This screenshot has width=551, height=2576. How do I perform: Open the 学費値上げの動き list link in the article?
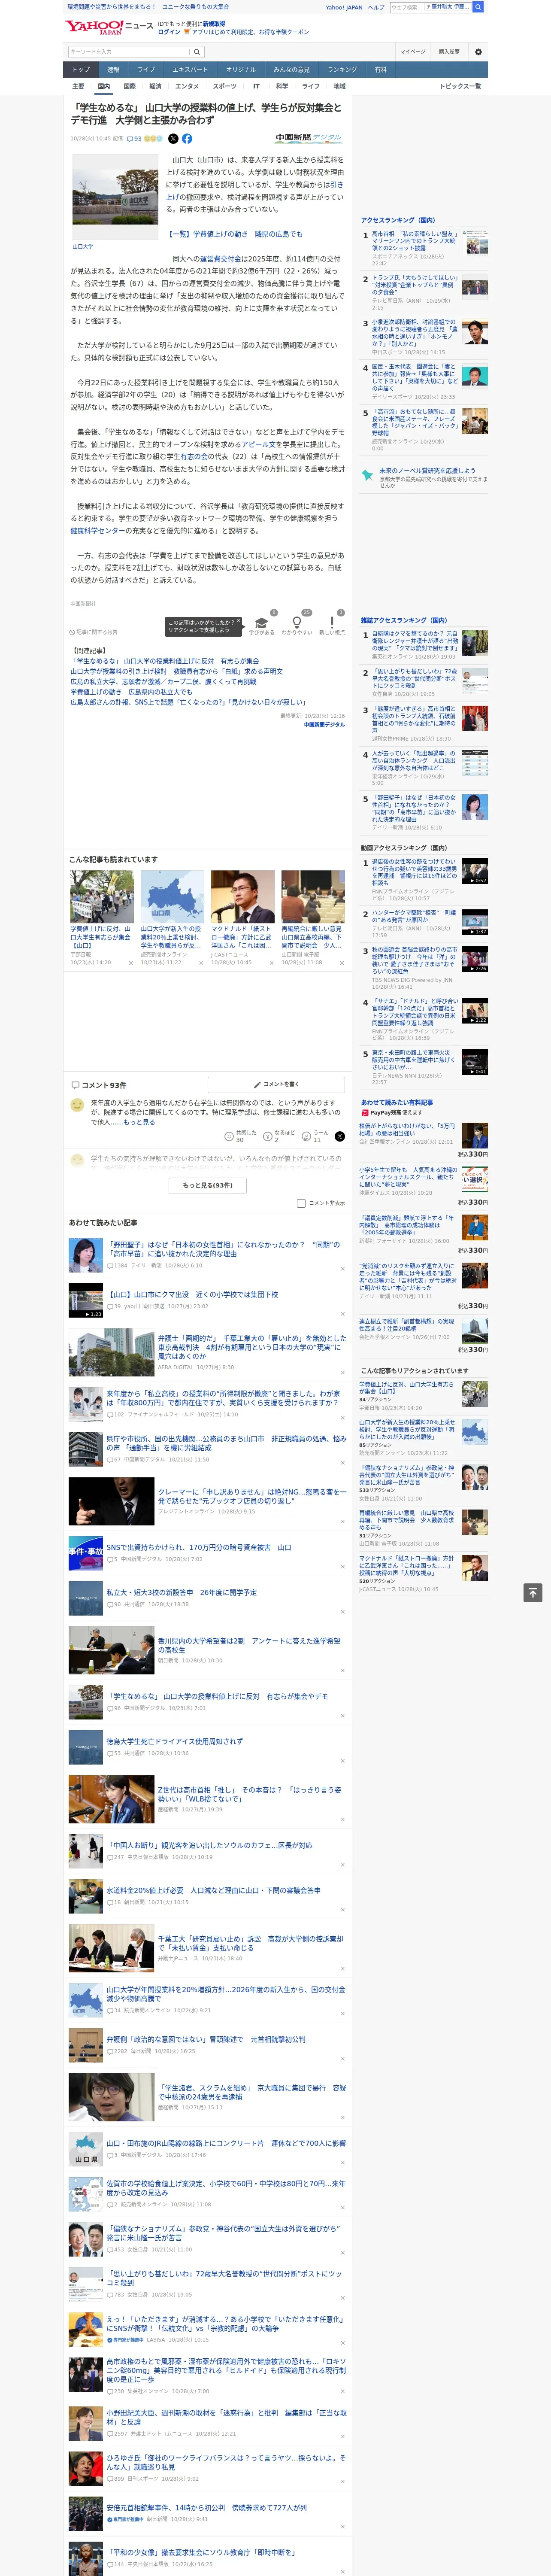[235, 234]
